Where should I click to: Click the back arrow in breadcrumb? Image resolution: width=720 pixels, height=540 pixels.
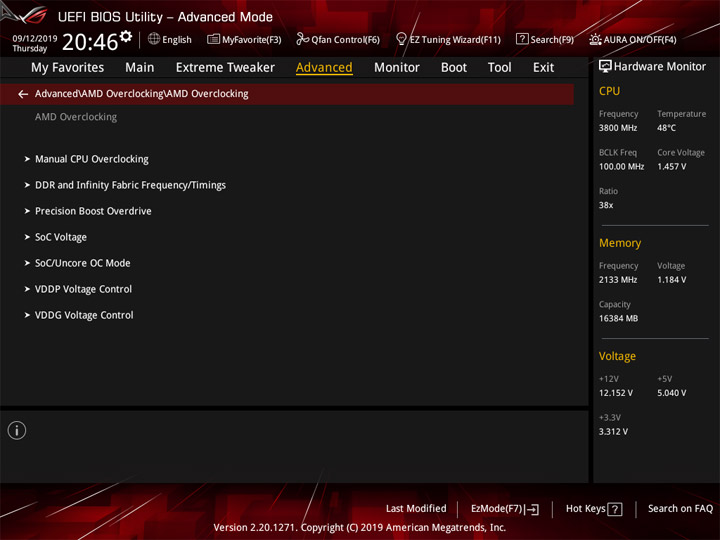click(x=23, y=94)
